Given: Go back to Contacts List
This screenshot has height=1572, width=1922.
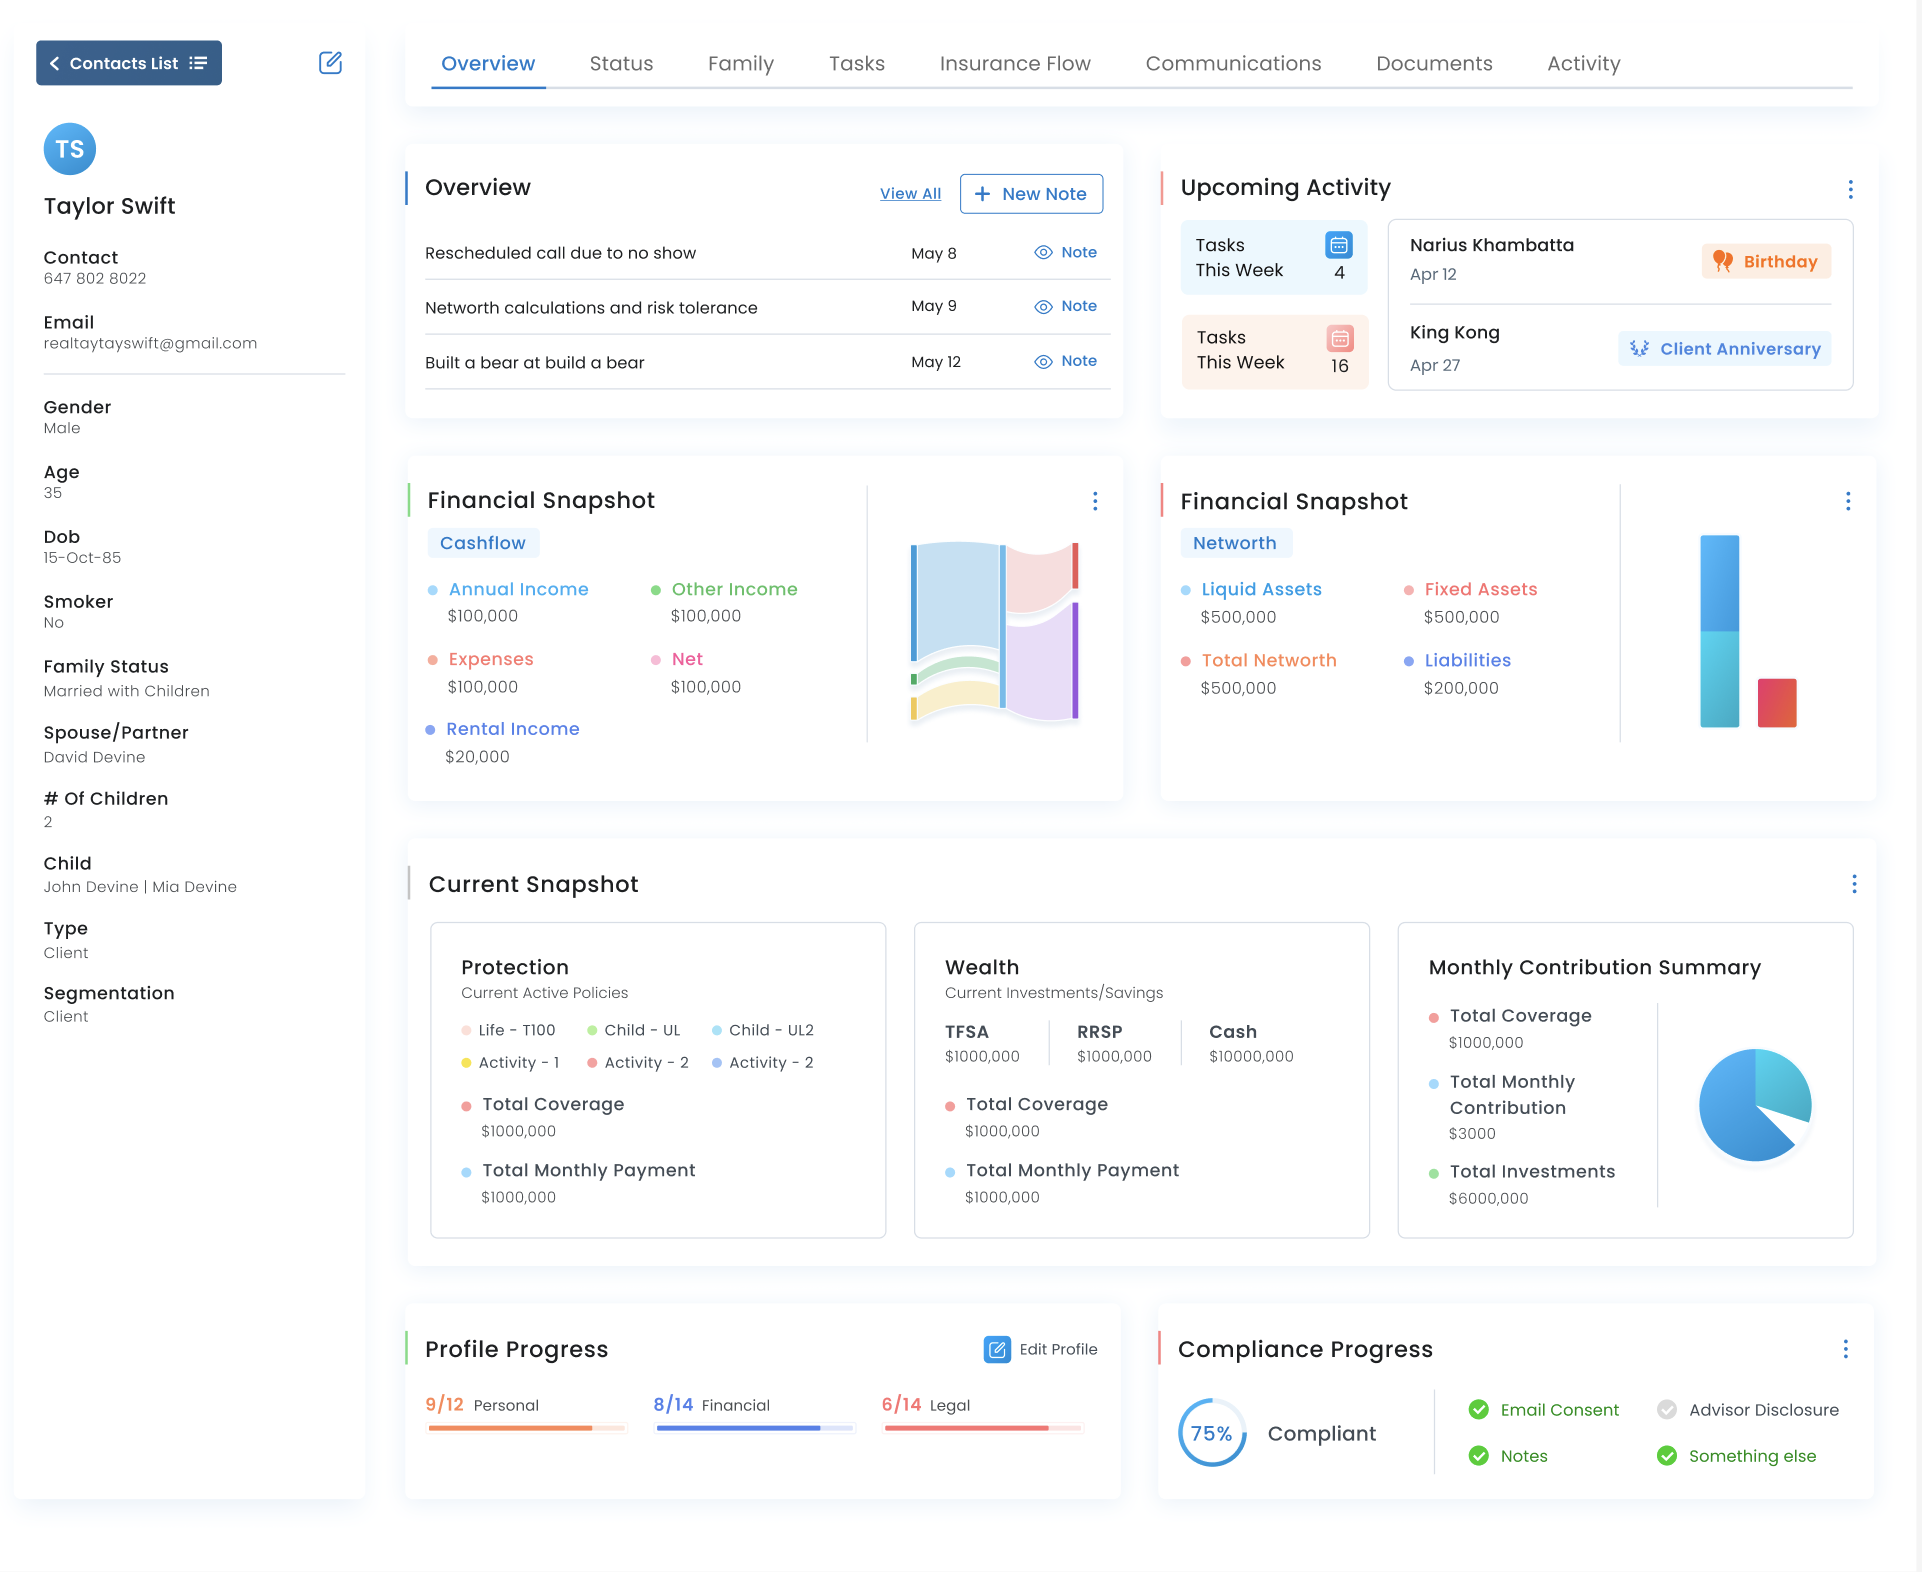Looking at the screenshot, I should coord(129,63).
